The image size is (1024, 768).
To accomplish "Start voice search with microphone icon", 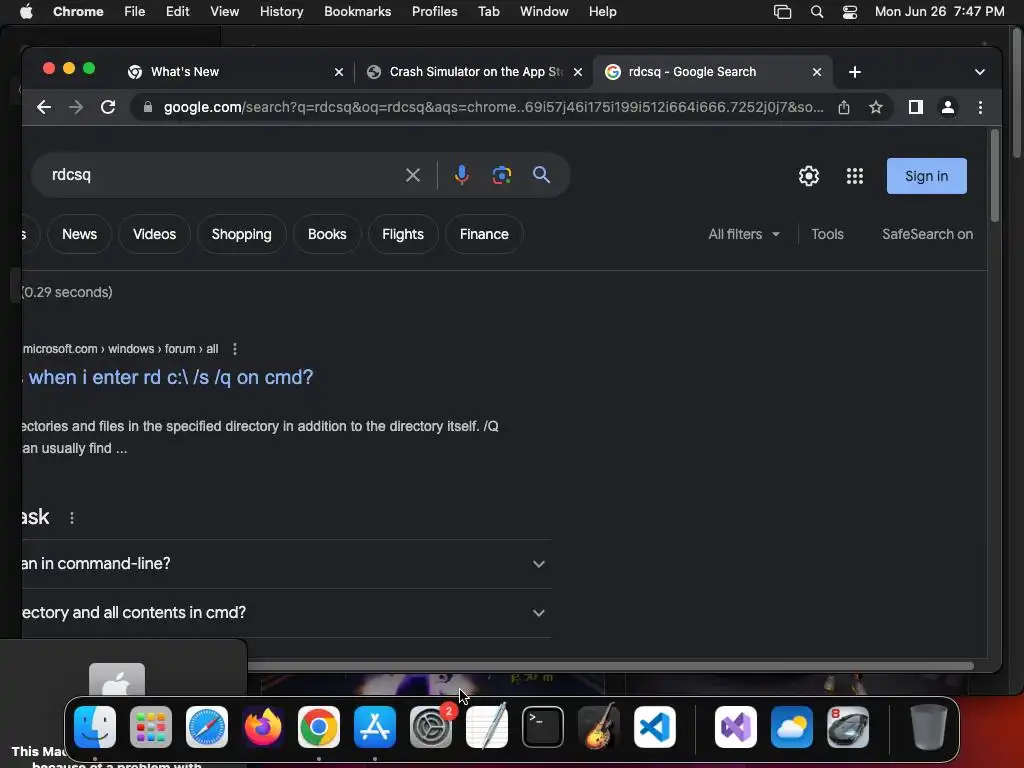I will (x=462, y=175).
